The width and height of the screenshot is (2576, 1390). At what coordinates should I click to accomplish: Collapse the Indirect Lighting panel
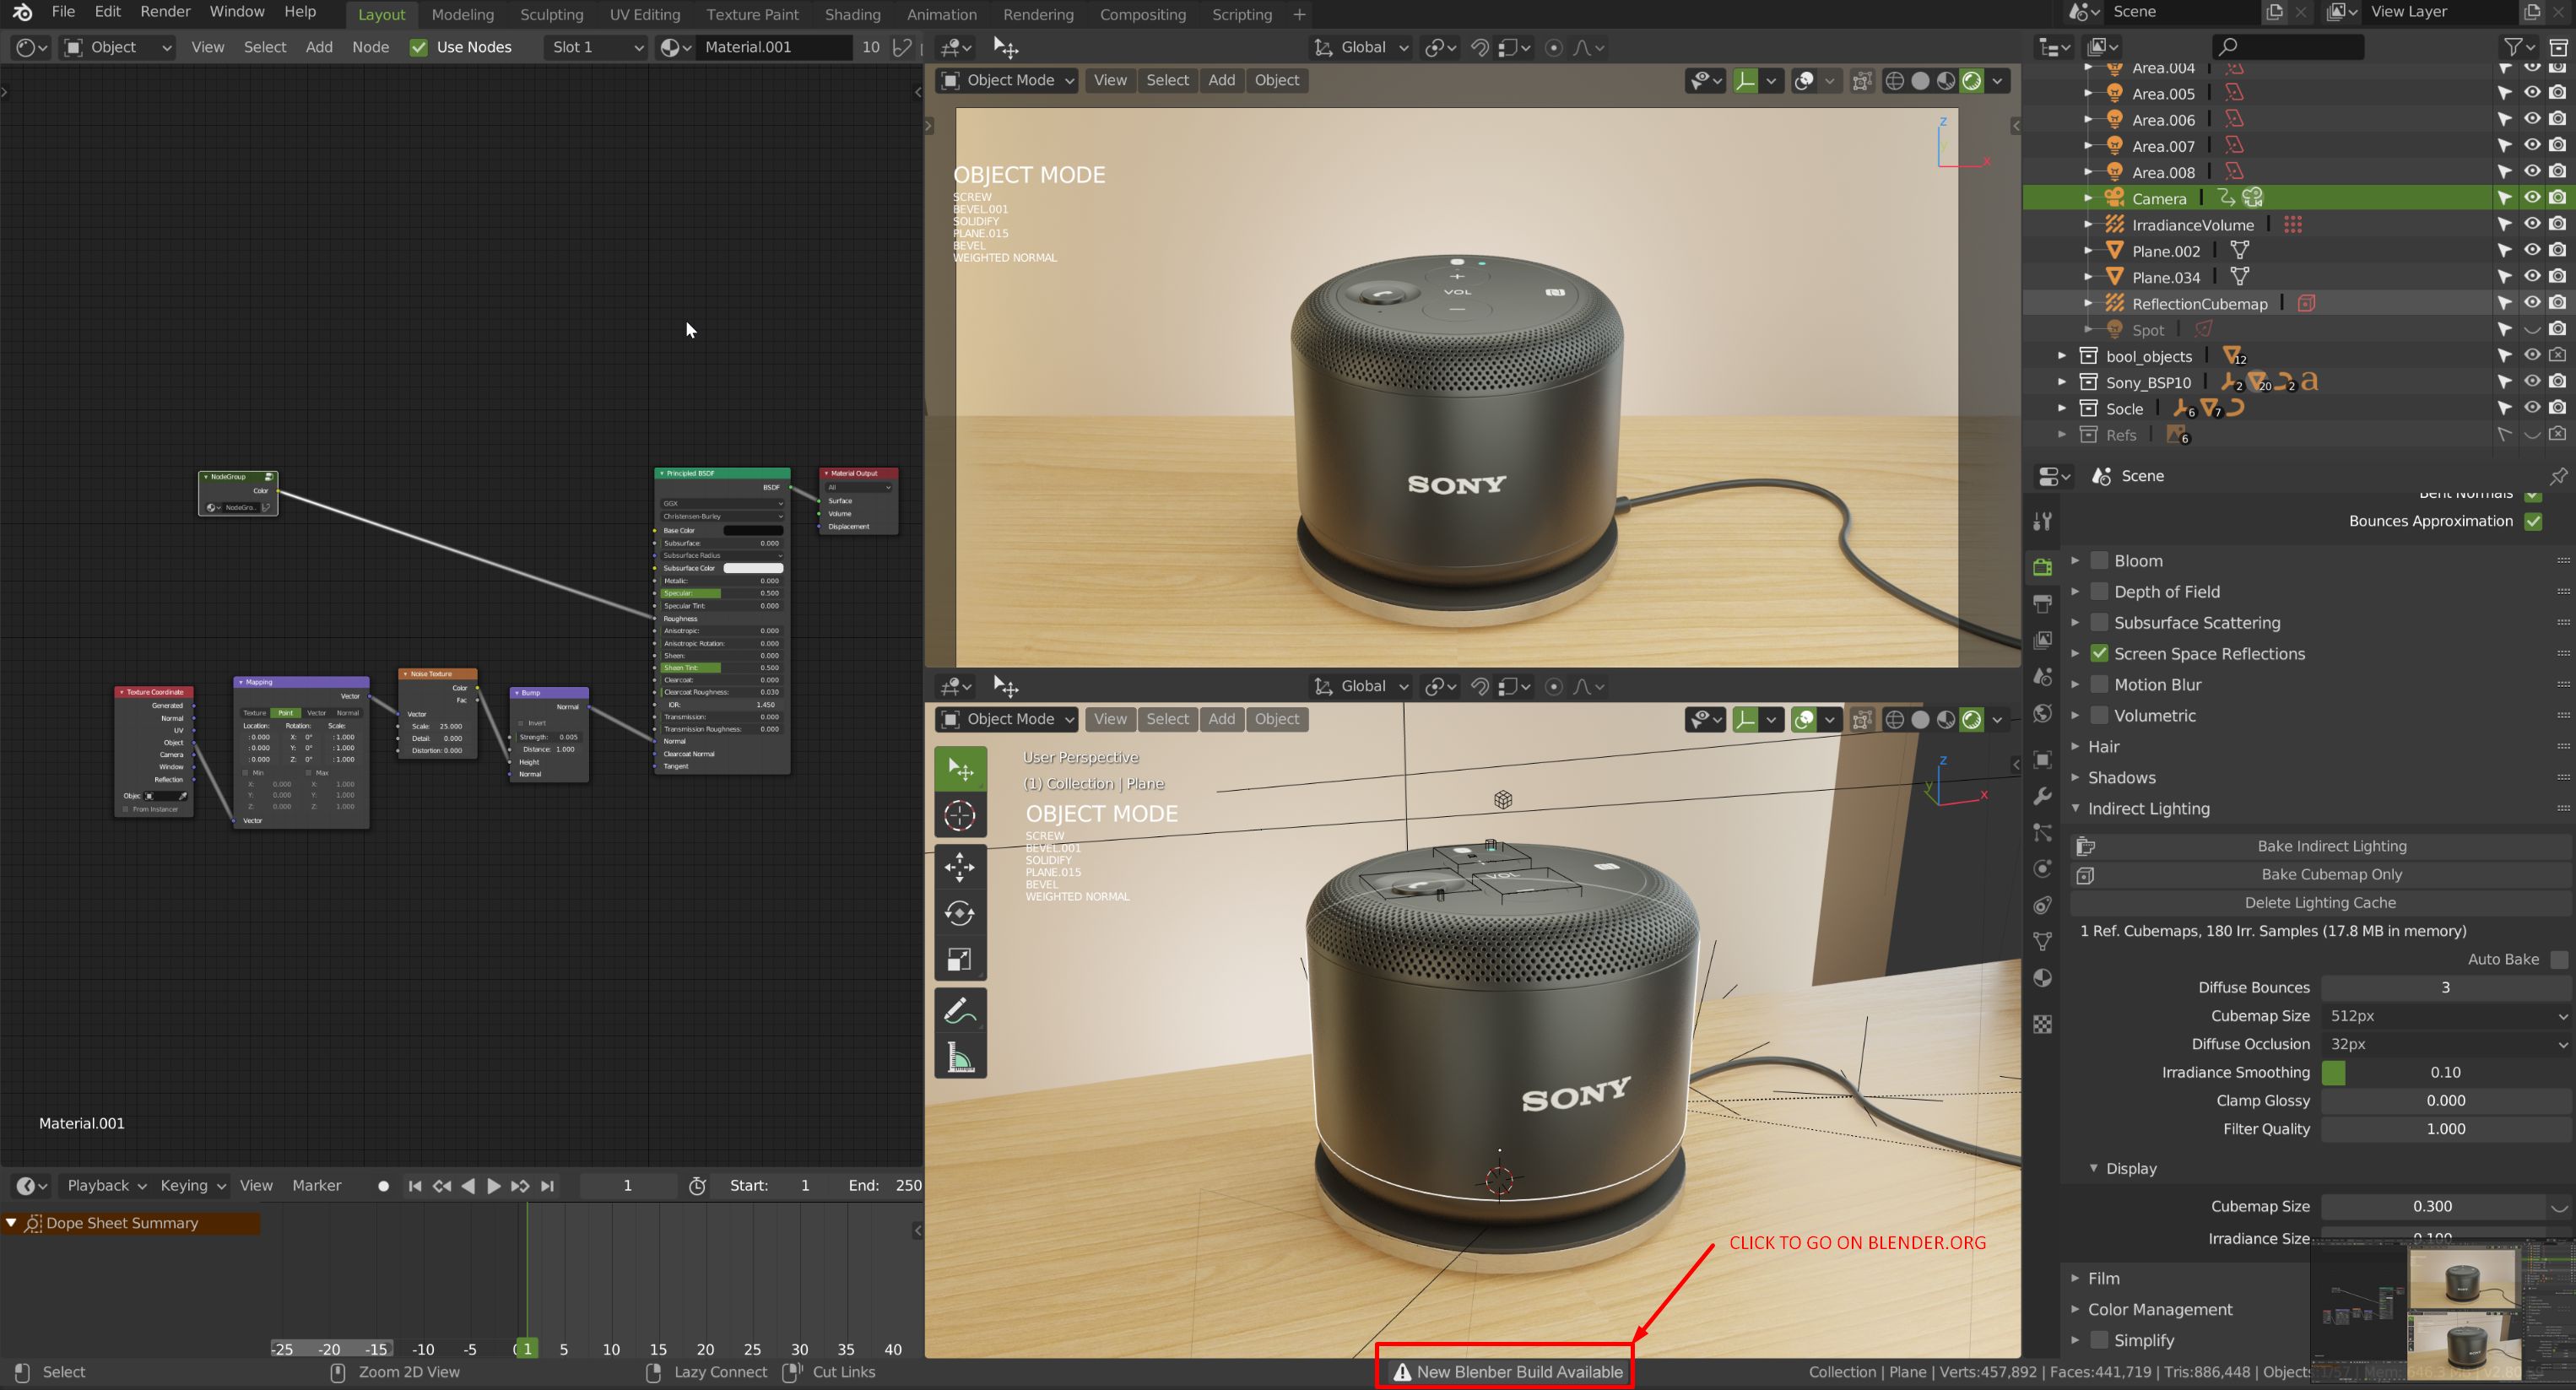(2076, 808)
